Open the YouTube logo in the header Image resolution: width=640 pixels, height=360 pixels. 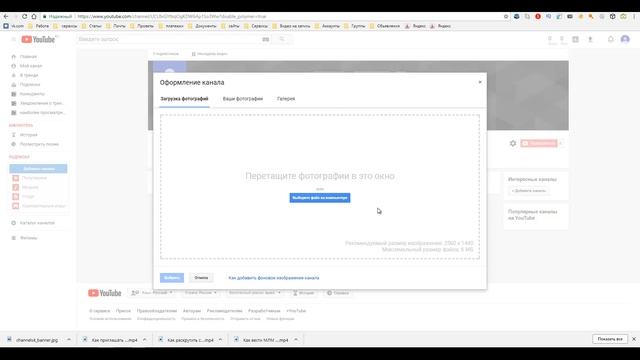pos(38,39)
